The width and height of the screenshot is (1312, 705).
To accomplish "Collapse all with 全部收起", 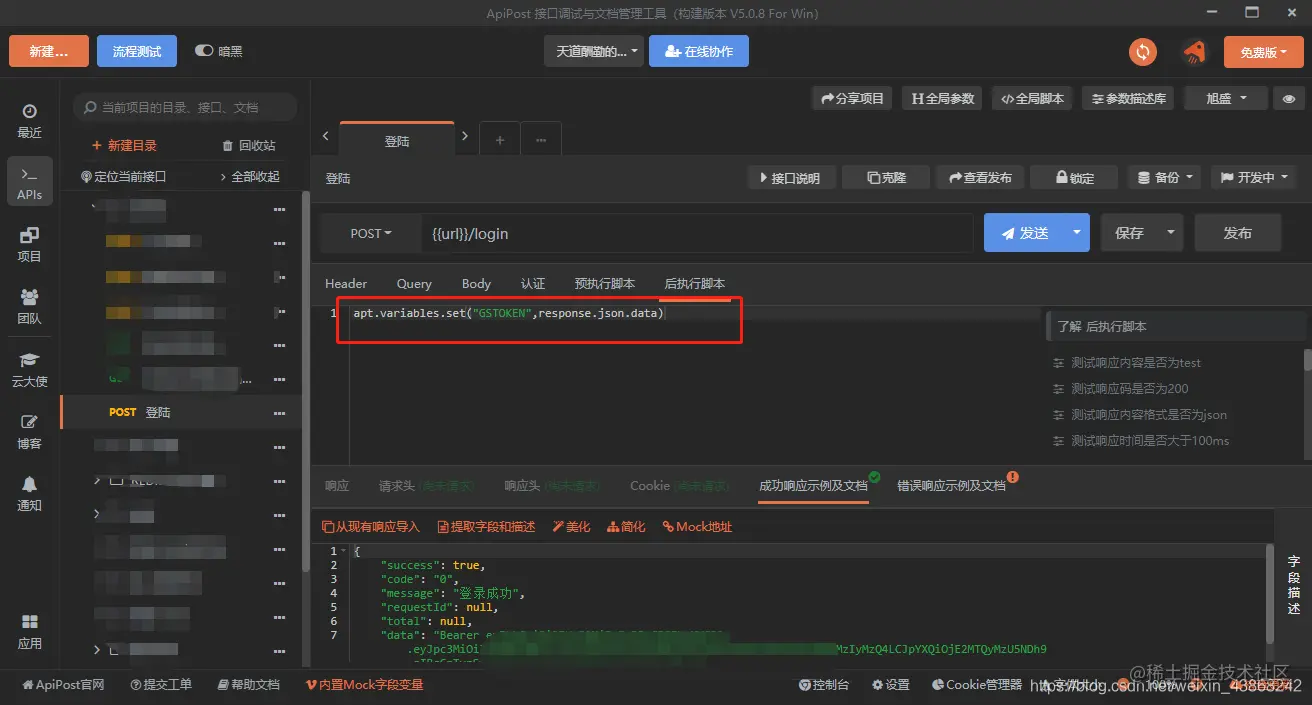I will coord(250,176).
